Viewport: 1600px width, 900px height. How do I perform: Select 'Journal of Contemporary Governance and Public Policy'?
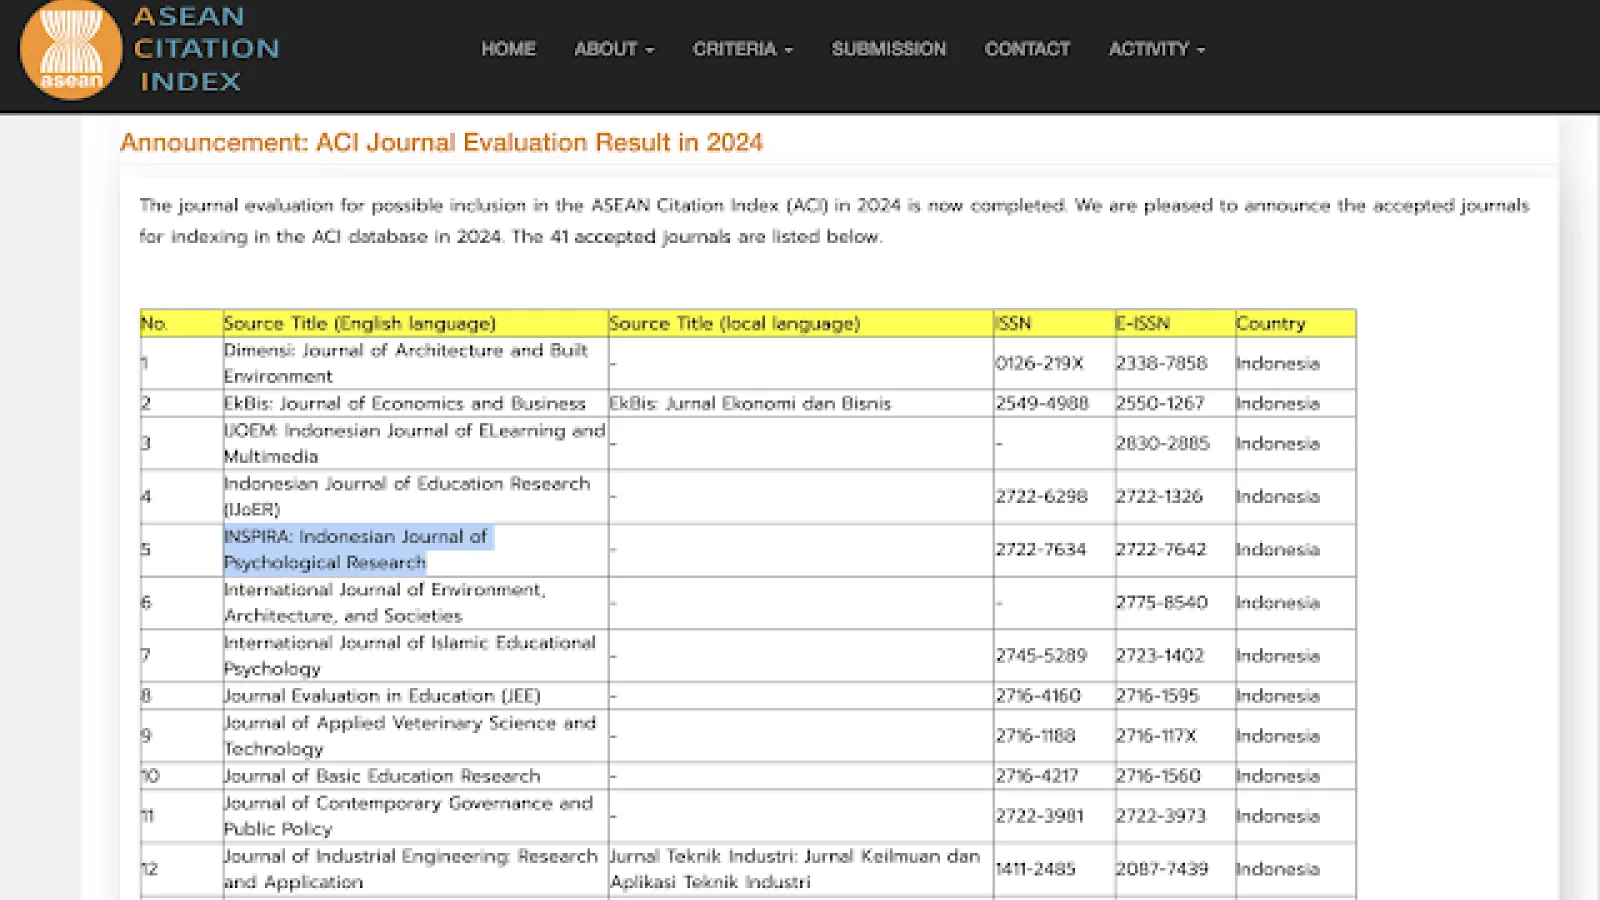[408, 815]
